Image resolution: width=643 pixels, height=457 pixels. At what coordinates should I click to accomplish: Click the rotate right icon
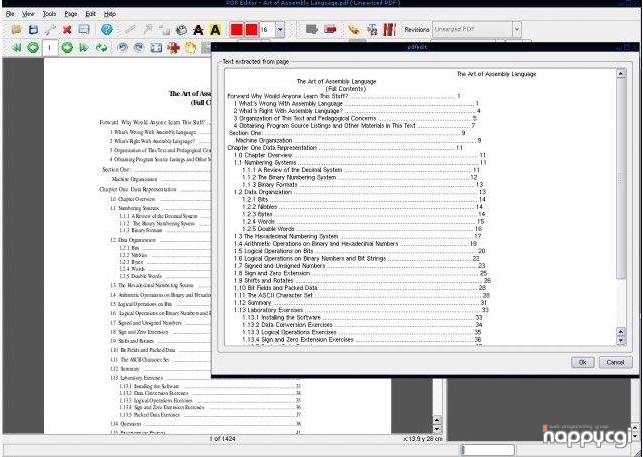tap(139, 48)
